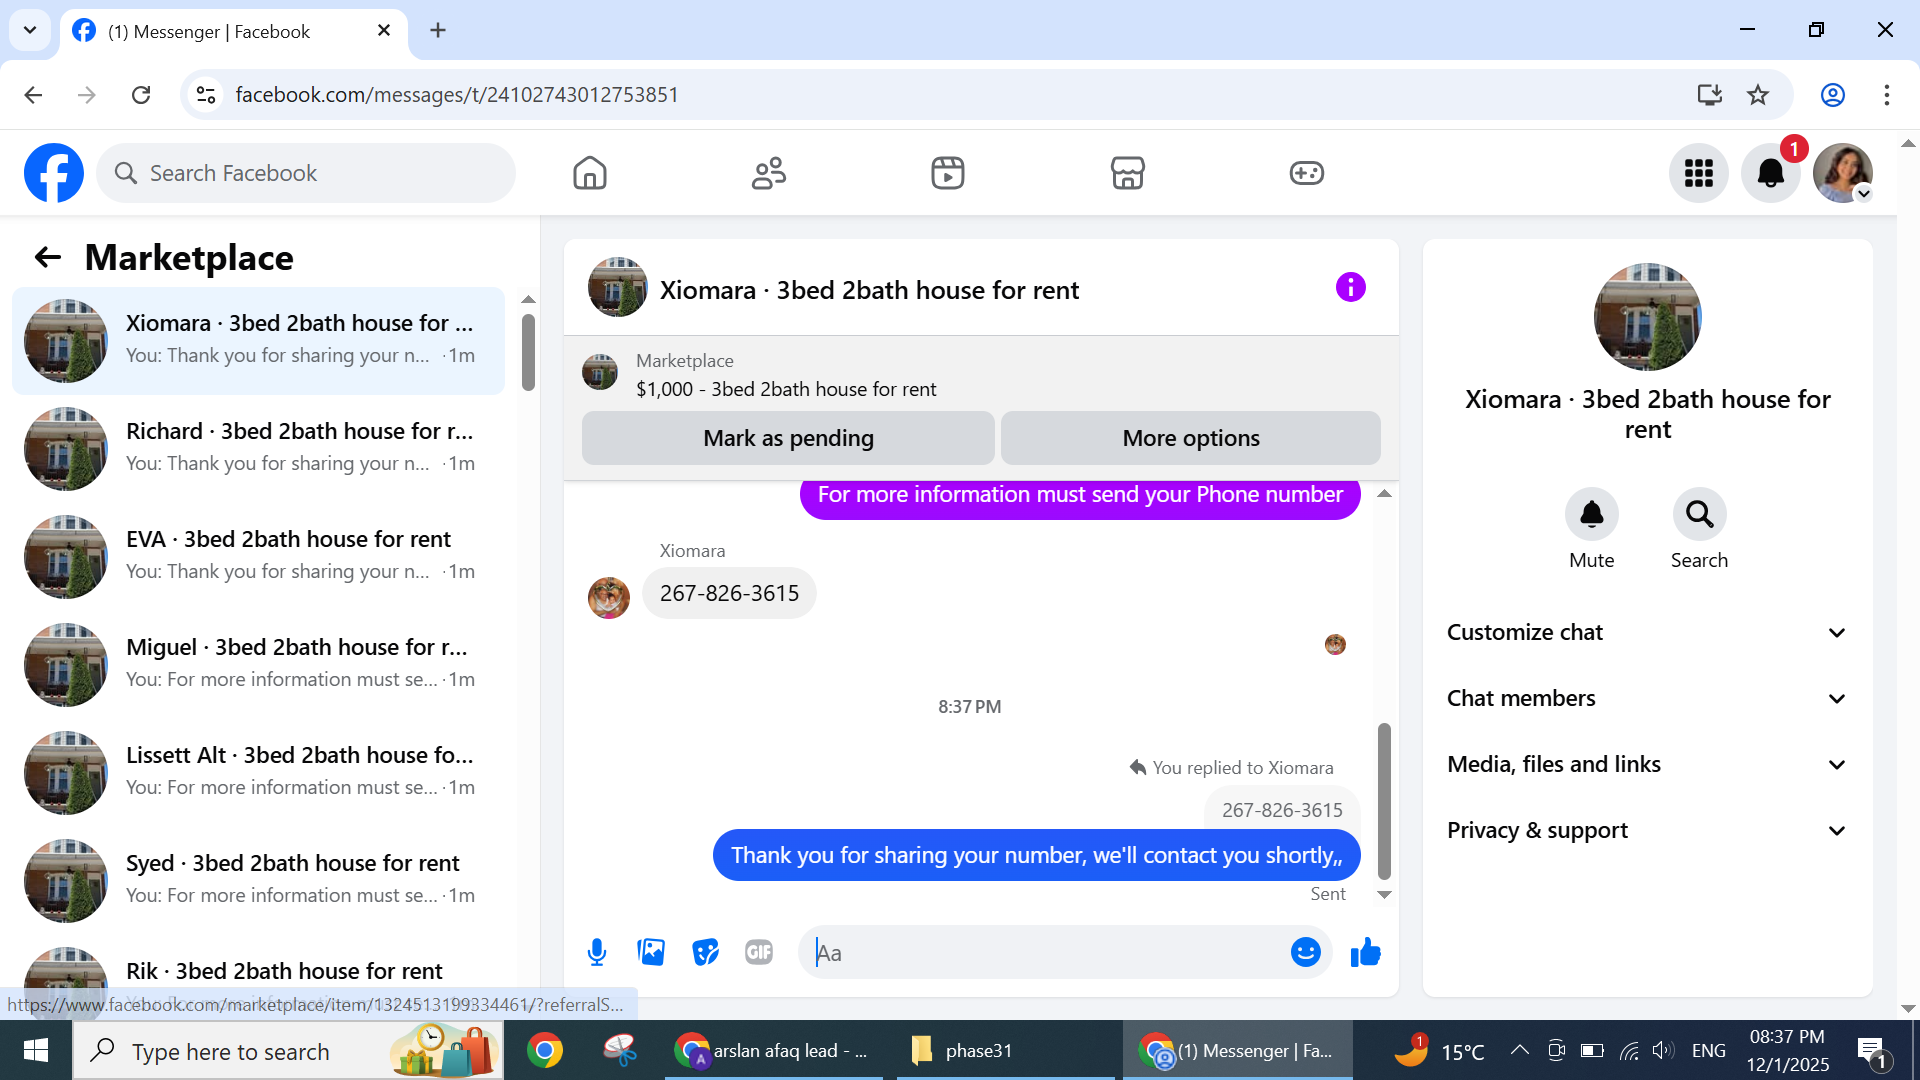Open the Marketplace storefront icon
The height and width of the screenshot is (1080, 1920).
pos(1127,173)
